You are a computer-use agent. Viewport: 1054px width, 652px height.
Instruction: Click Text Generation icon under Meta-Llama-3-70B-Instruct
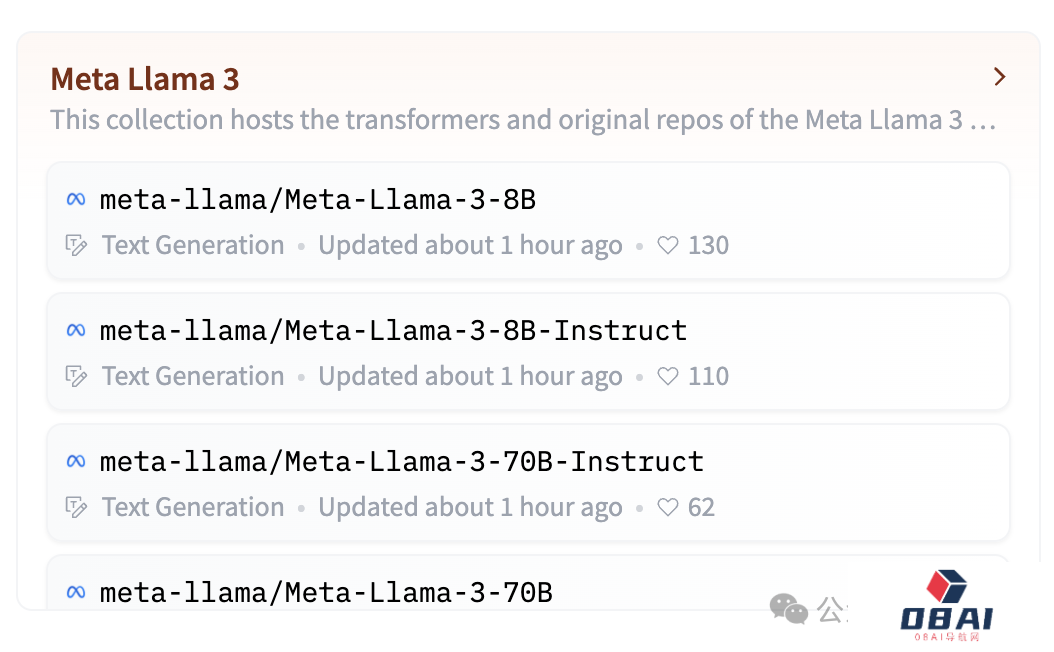[76, 508]
